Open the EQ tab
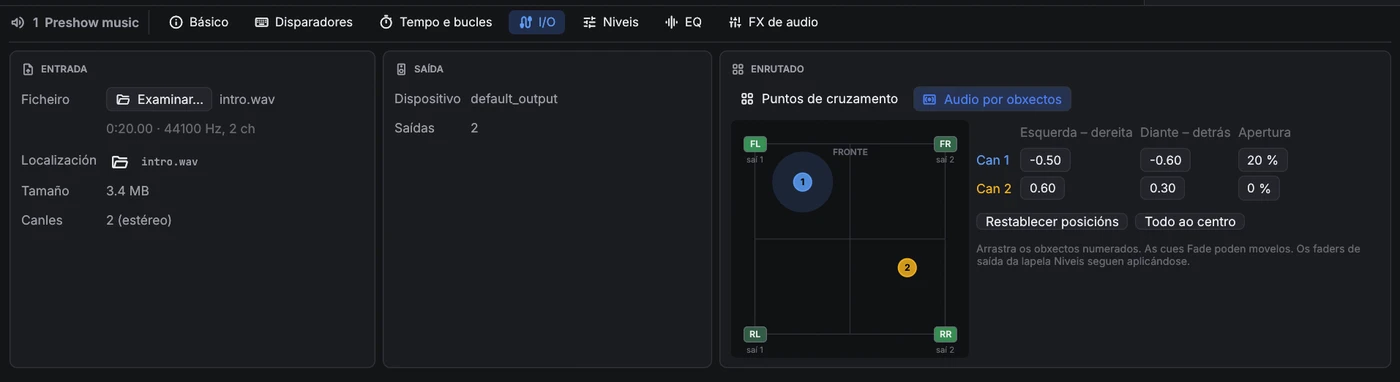This screenshot has width=1400, height=382. tap(683, 22)
